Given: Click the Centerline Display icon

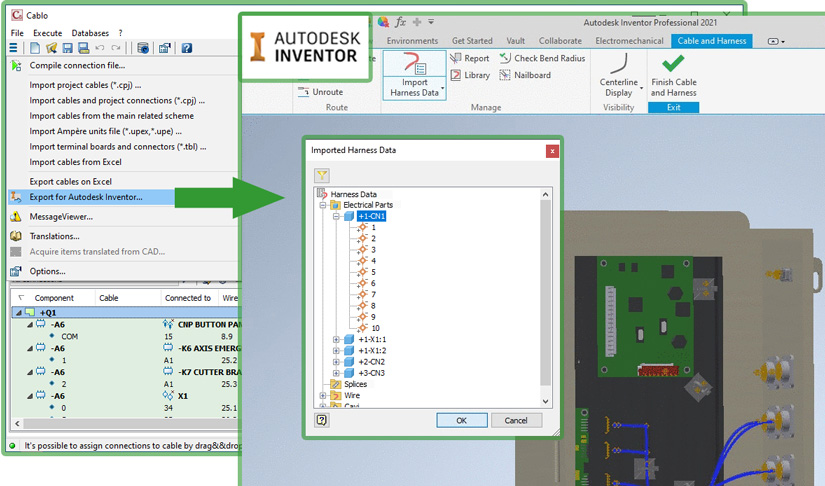Looking at the screenshot, I should [x=619, y=64].
